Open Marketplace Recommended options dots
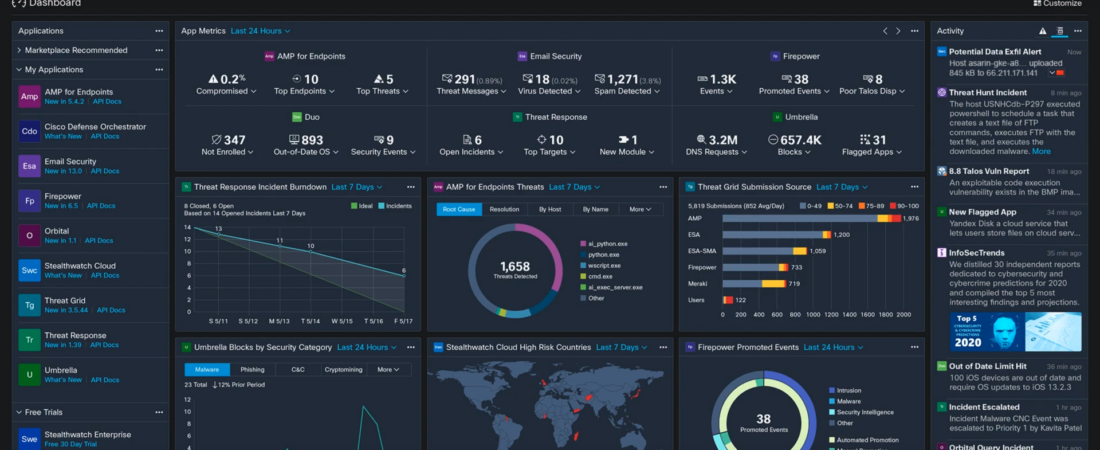The image size is (1100, 450). 159,51
